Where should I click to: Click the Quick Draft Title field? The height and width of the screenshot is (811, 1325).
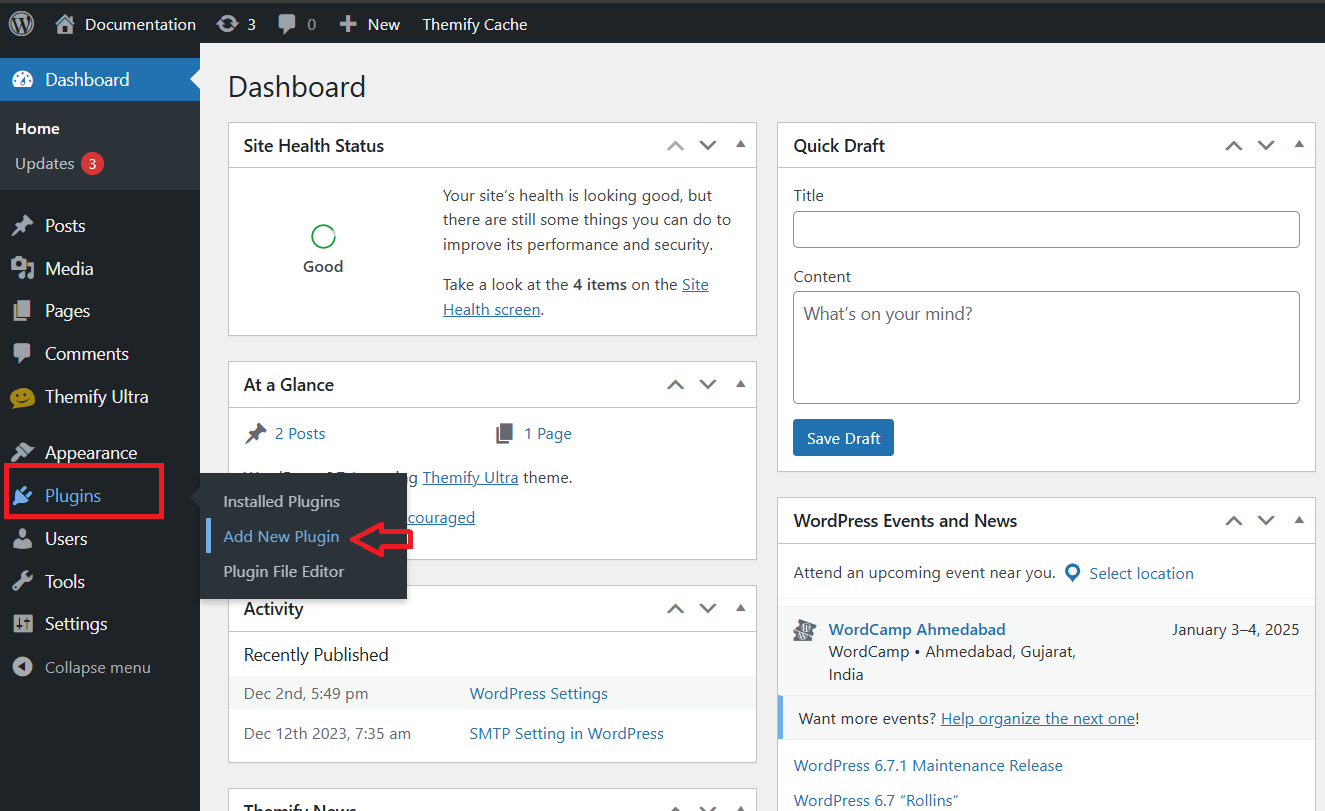pyautogui.click(x=1046, y=229)
